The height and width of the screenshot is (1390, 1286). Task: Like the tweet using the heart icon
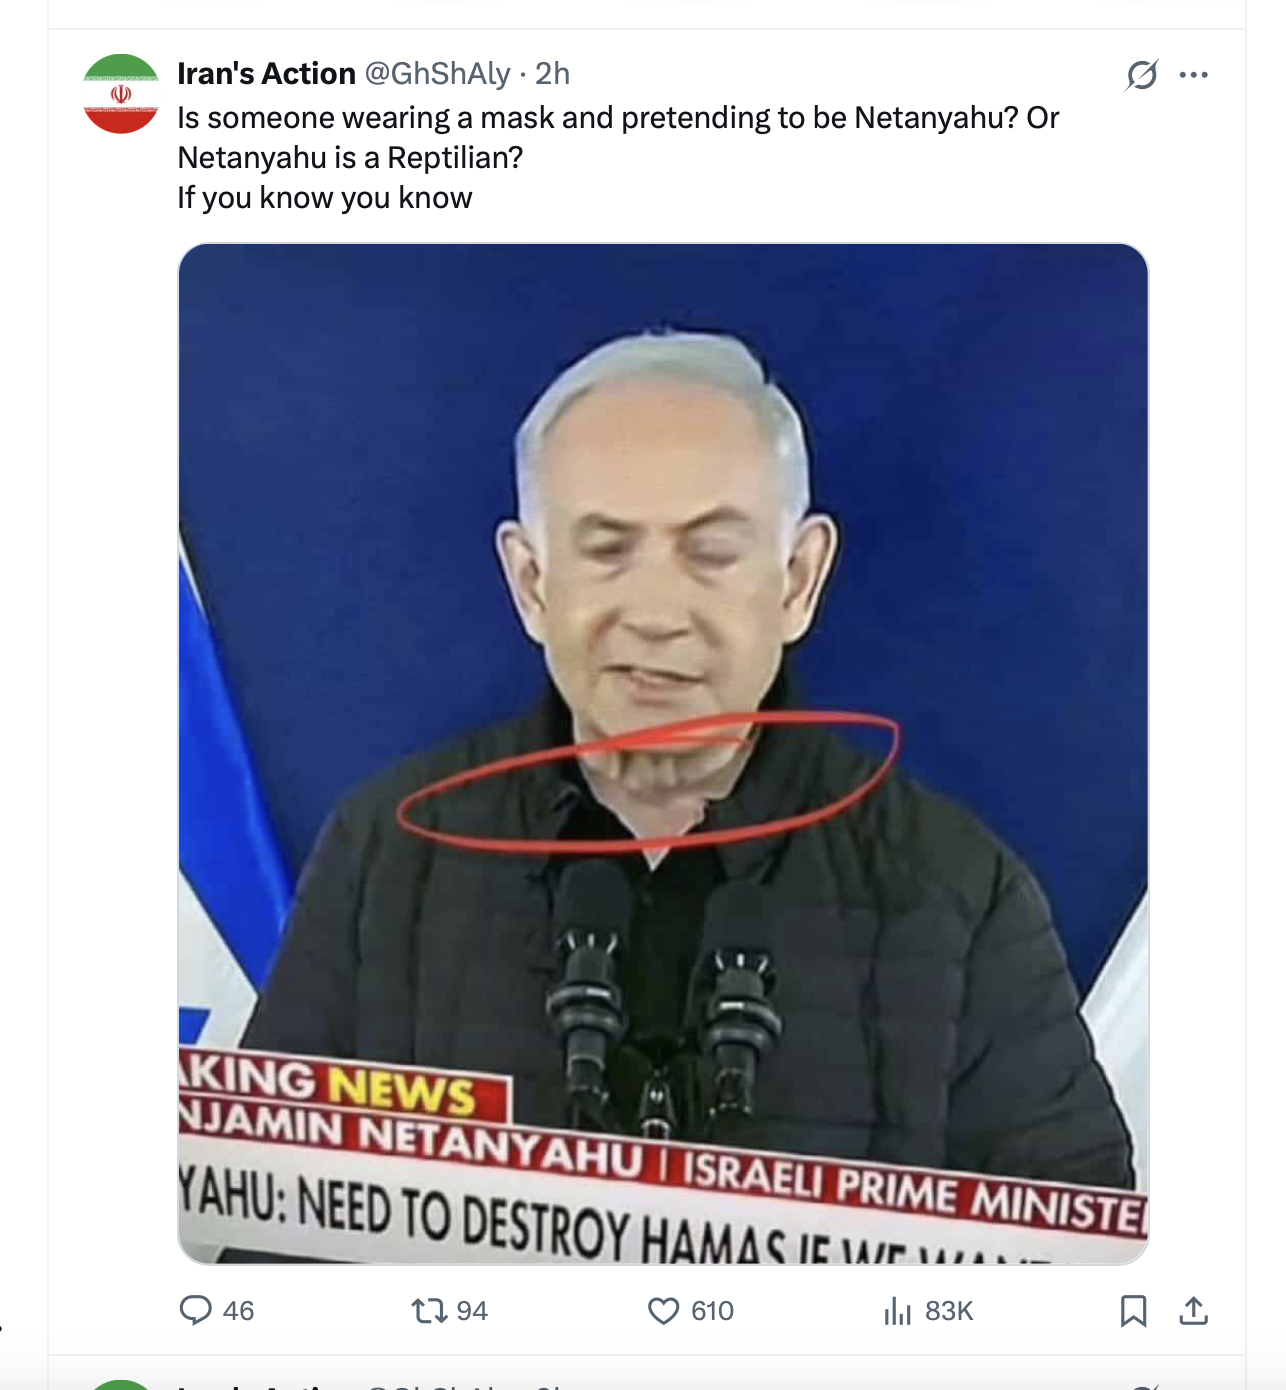[663, 1310]
